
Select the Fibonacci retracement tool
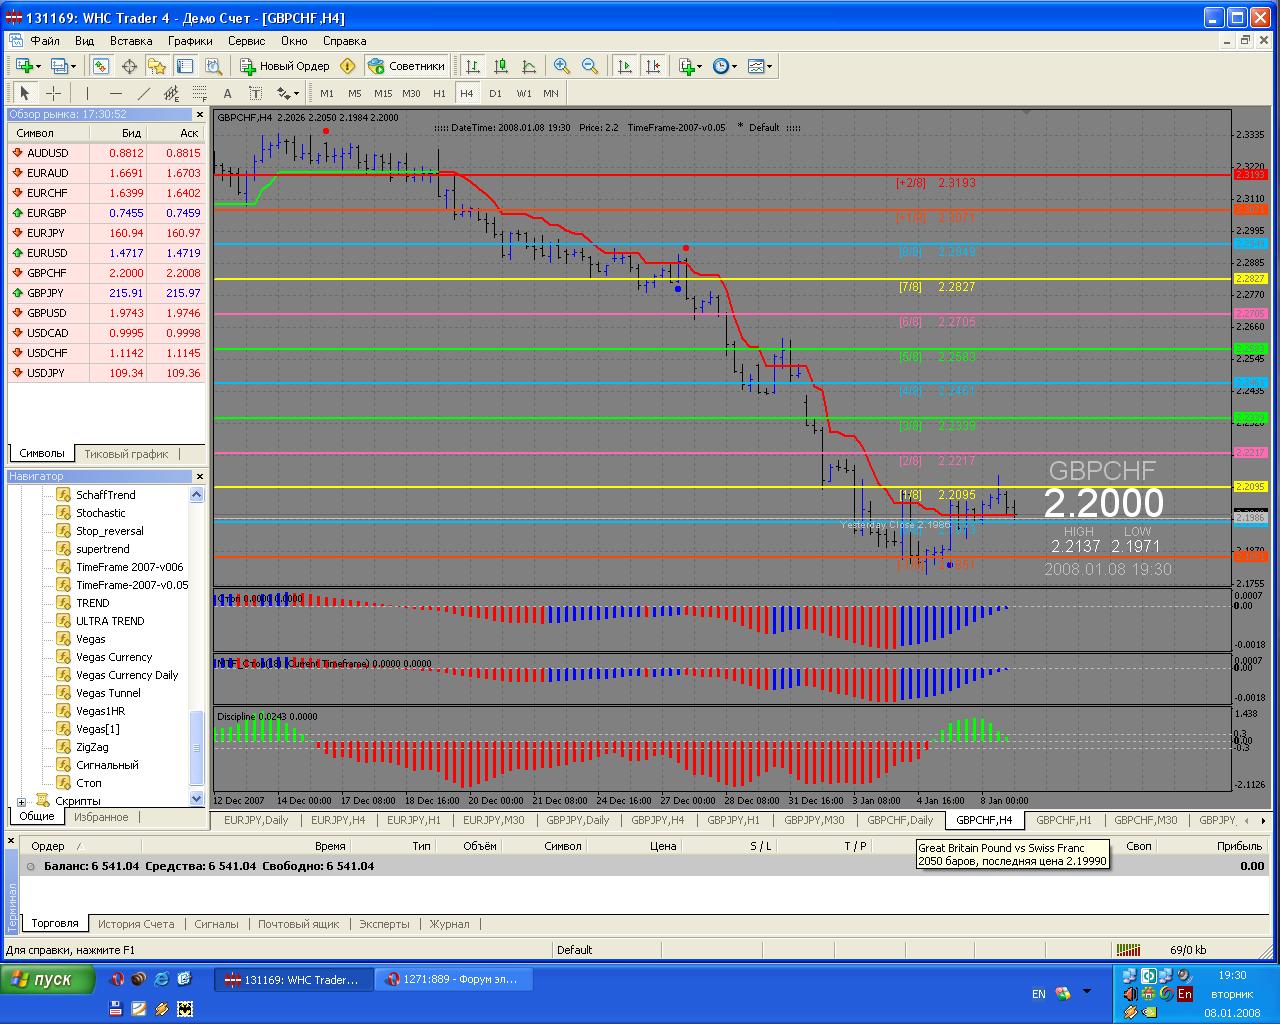coord(199,93)
